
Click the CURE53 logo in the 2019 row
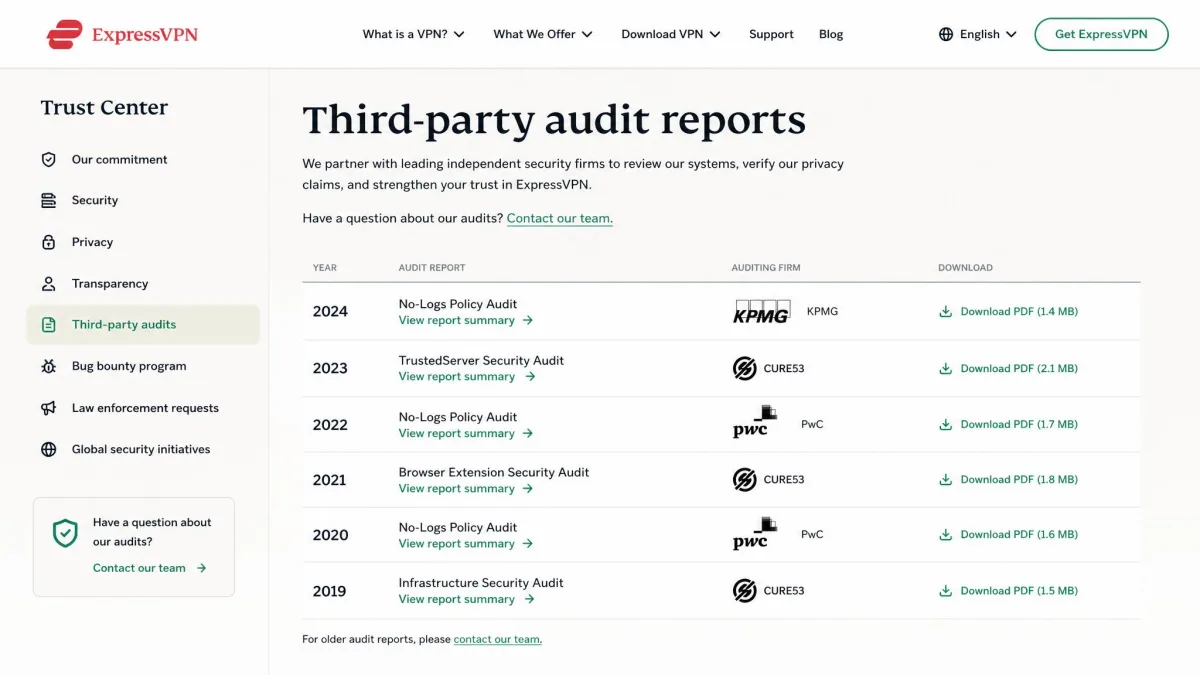745,590
